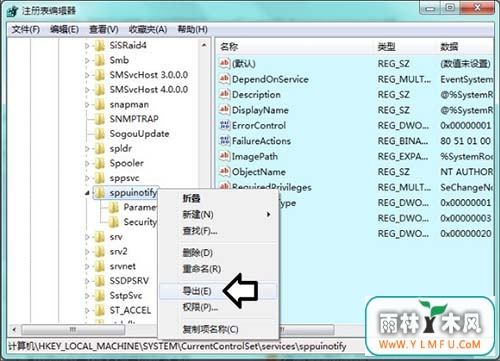Click the binary icon of ErrorControl value
This screenshot has width=500, height=361.
pyautogui.click(x=224, y=125)
